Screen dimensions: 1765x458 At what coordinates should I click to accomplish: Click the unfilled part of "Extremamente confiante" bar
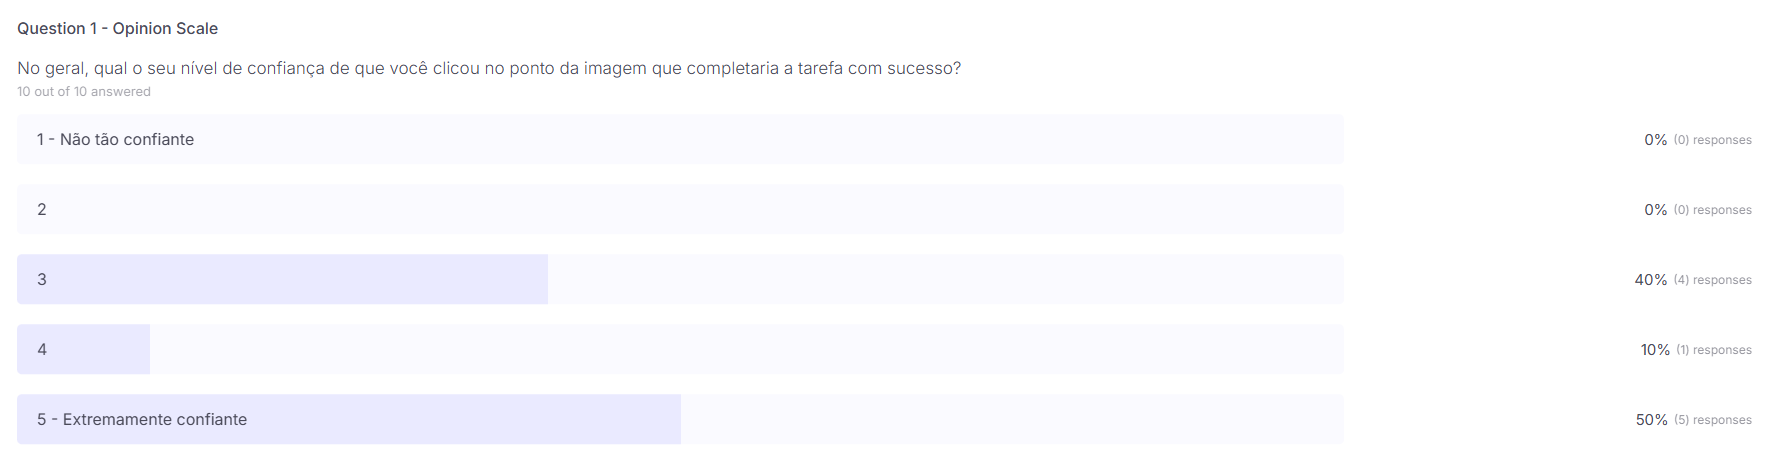[x=1010, y=419]
